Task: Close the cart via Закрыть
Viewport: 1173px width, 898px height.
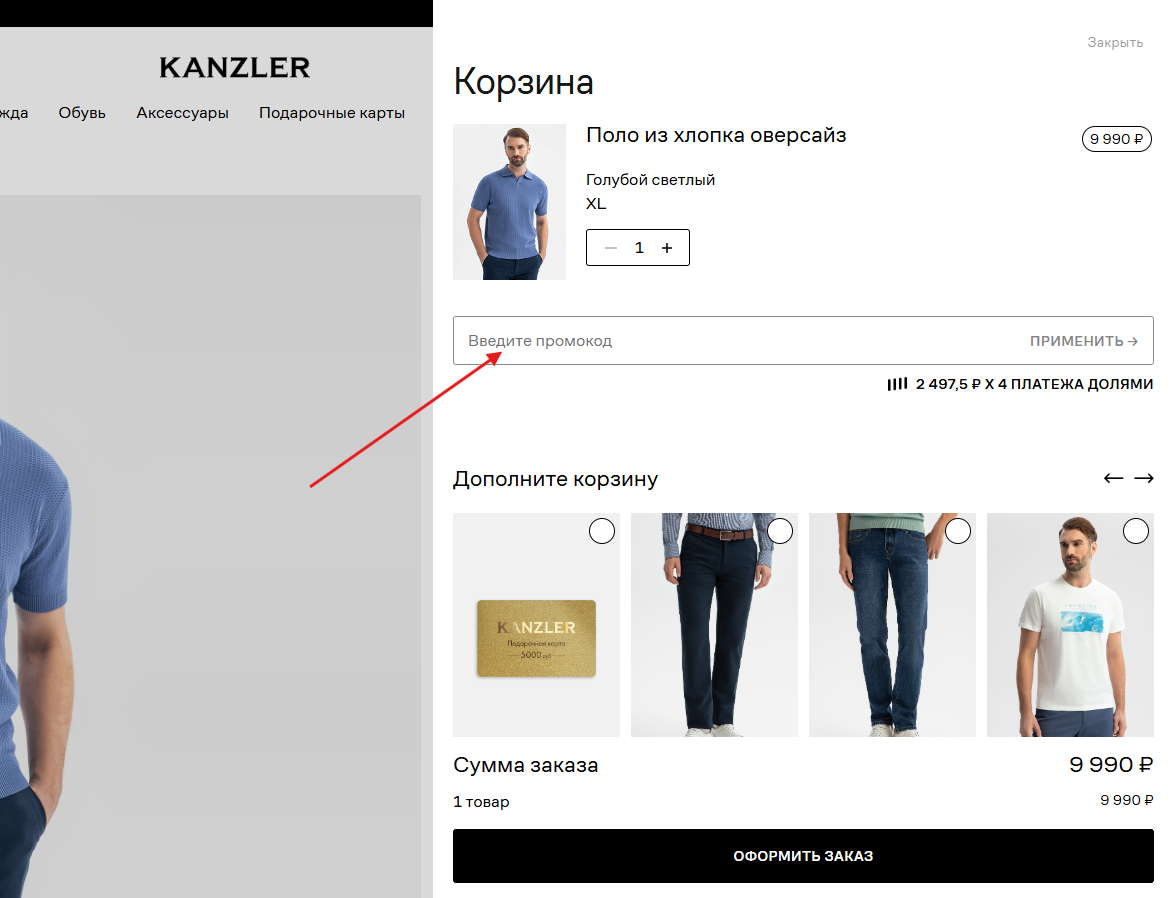Action: click(1115, 43)
